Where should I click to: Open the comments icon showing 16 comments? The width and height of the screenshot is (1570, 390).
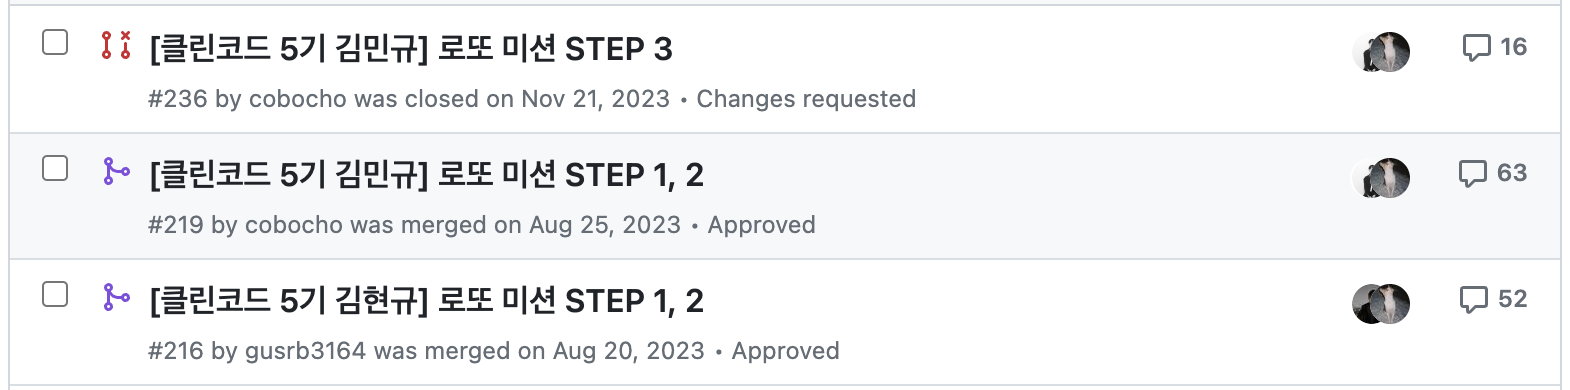pyautogui.click(x=1494, y=47)
